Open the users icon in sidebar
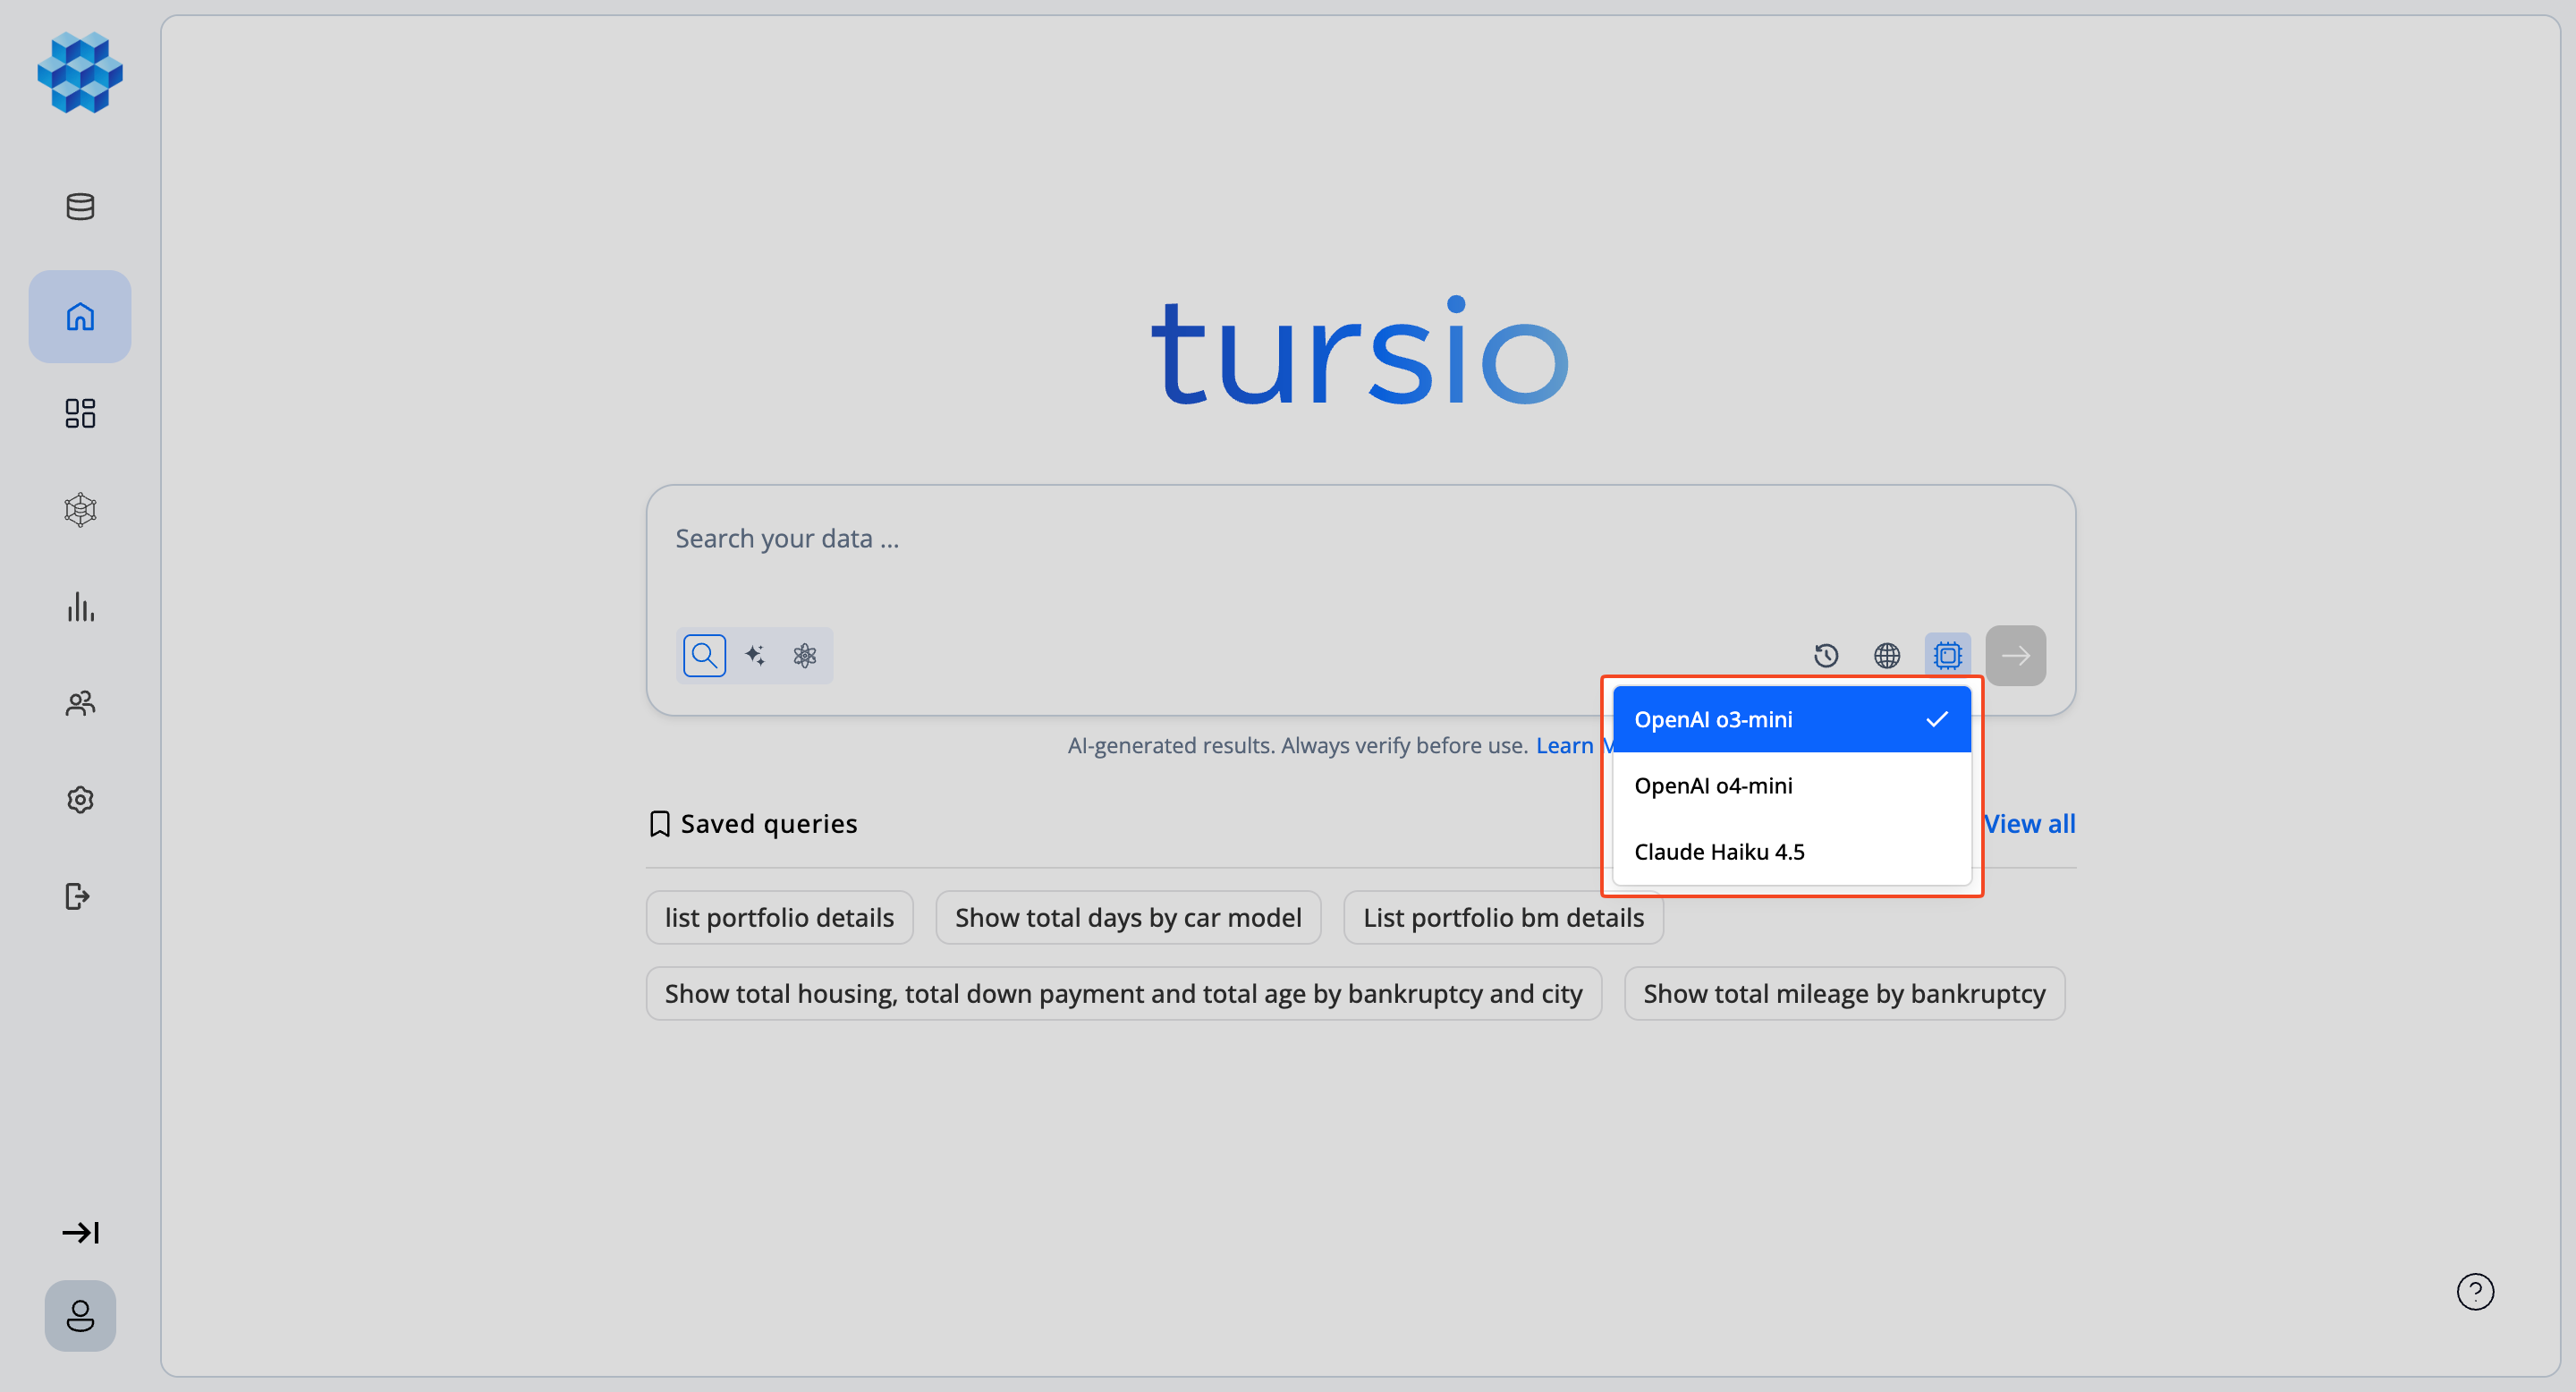The width and height of the screenshot is (2576, 1392). click(80, 703)
